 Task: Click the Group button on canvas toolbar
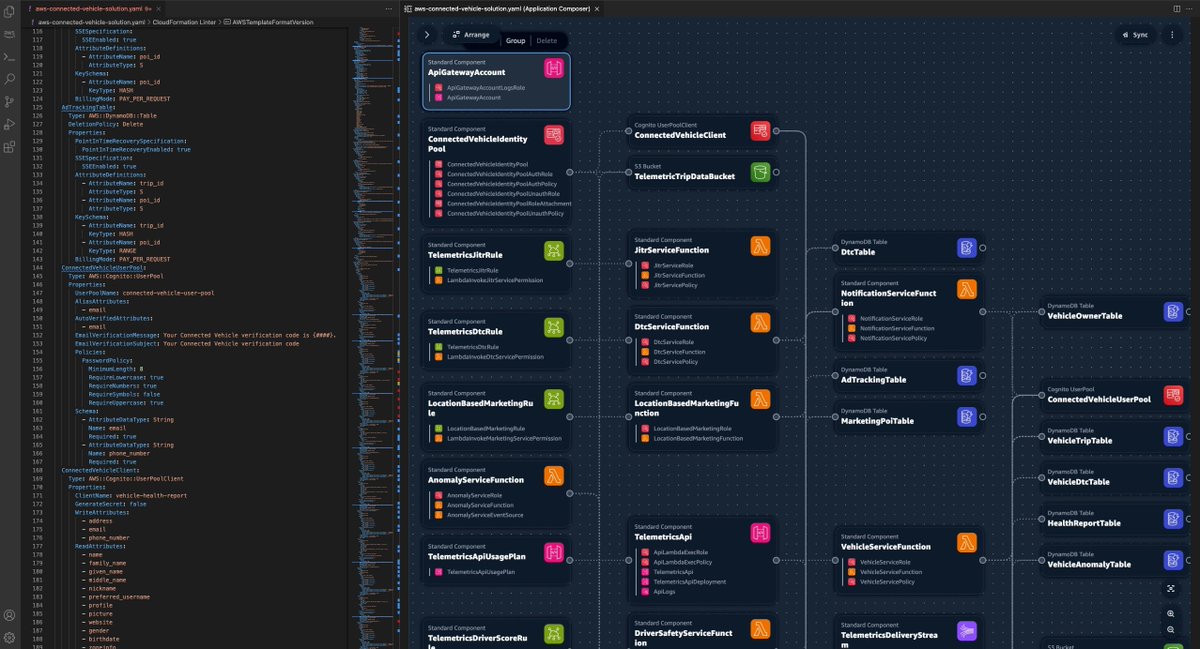coord(515,41)
